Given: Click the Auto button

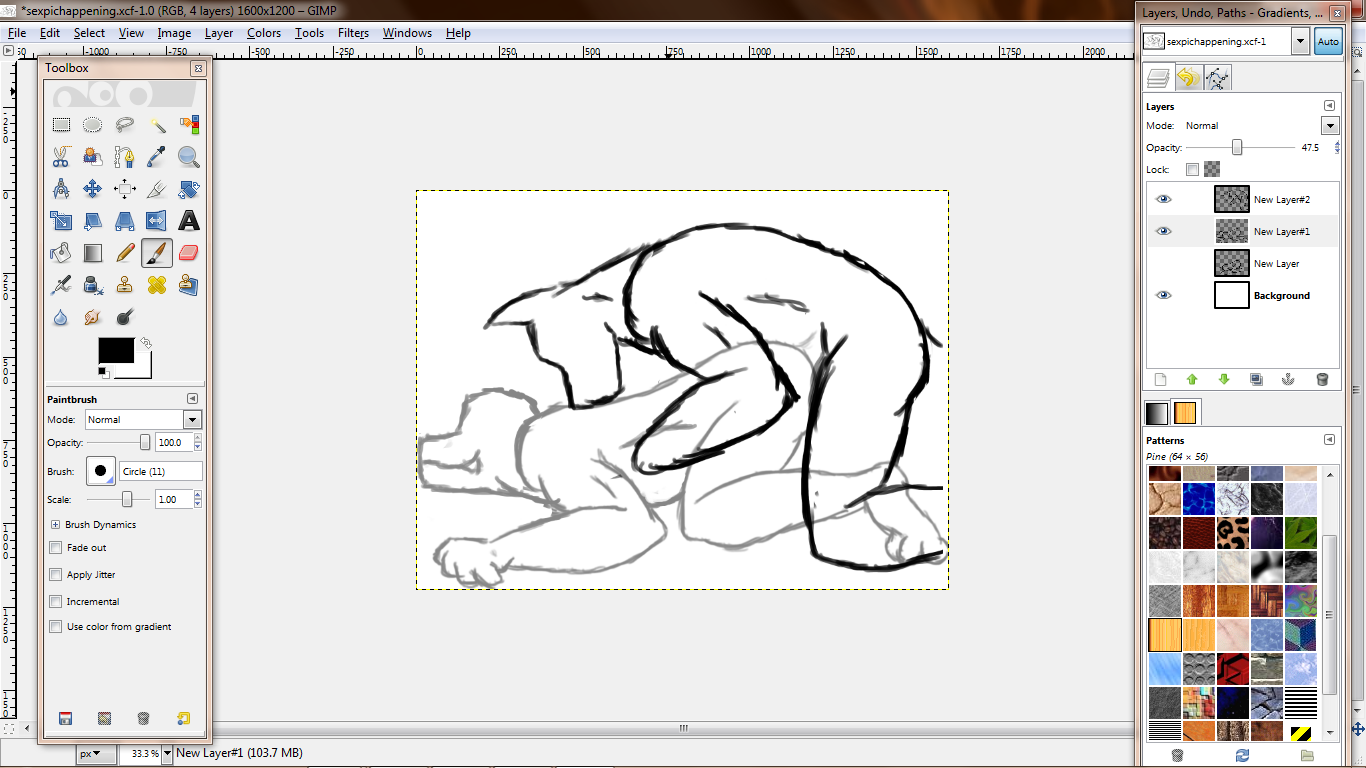Looking at the screenshot, I should coord(1327,42).
